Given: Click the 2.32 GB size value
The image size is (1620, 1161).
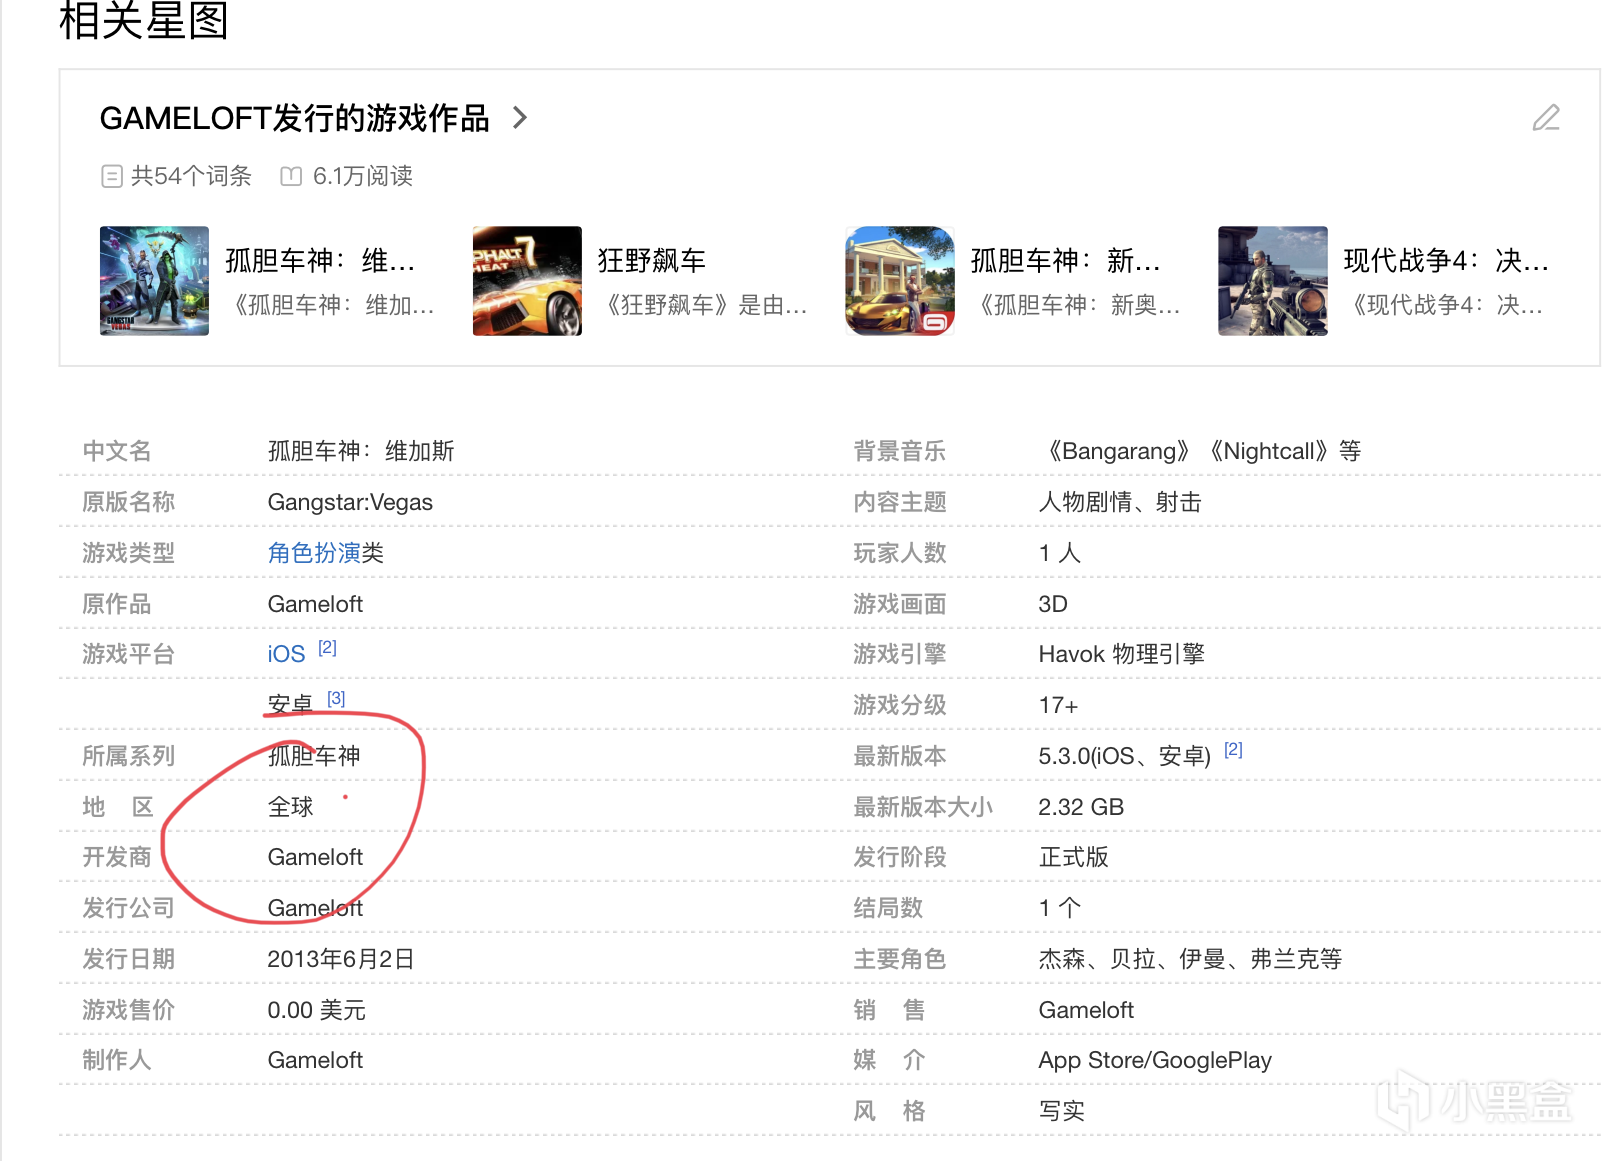Looking at the screenshot, I should [1081, 807].
